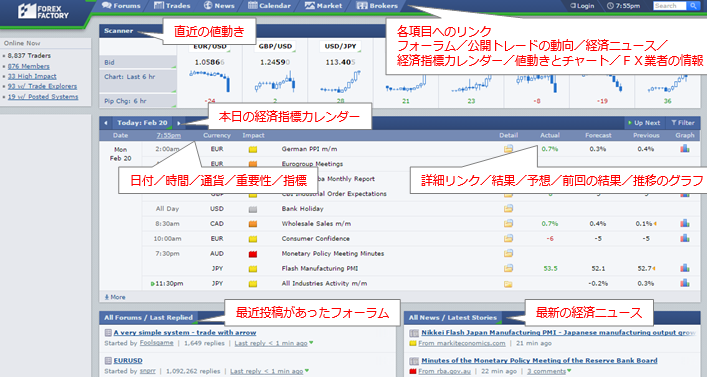Focus the Search input field
This screenshot has width=707, height=377.
tap(670, 6)
